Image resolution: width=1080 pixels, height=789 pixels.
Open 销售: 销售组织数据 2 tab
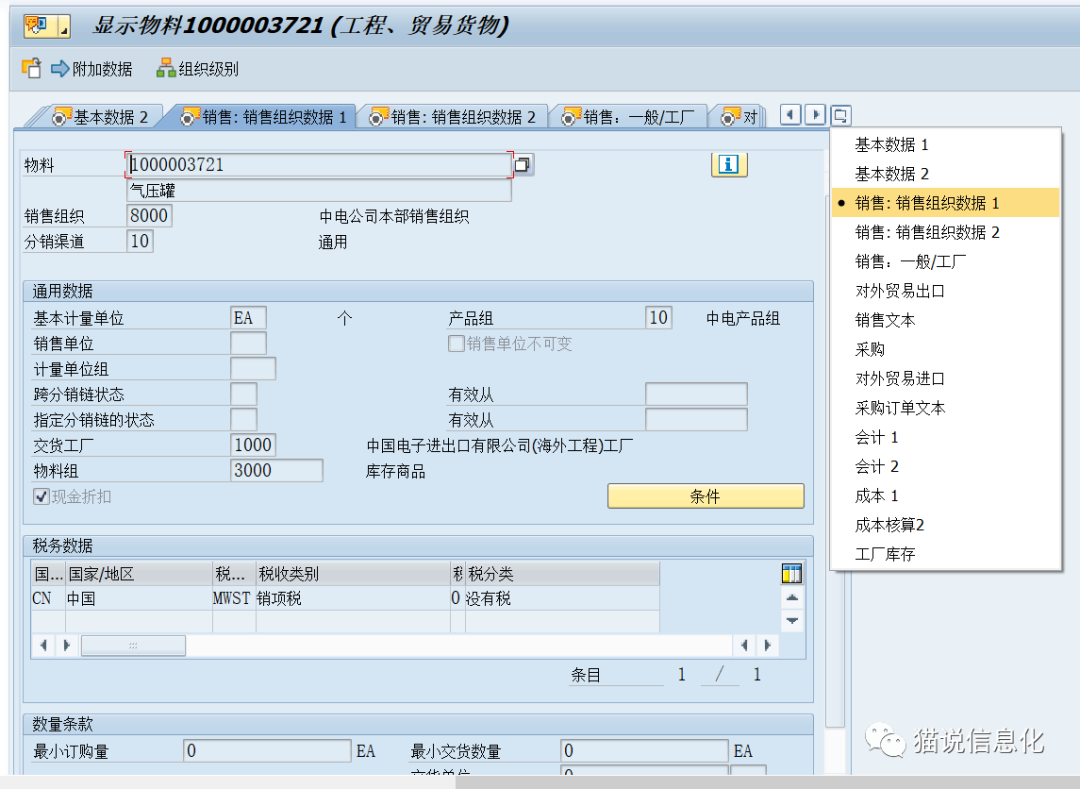453,117
